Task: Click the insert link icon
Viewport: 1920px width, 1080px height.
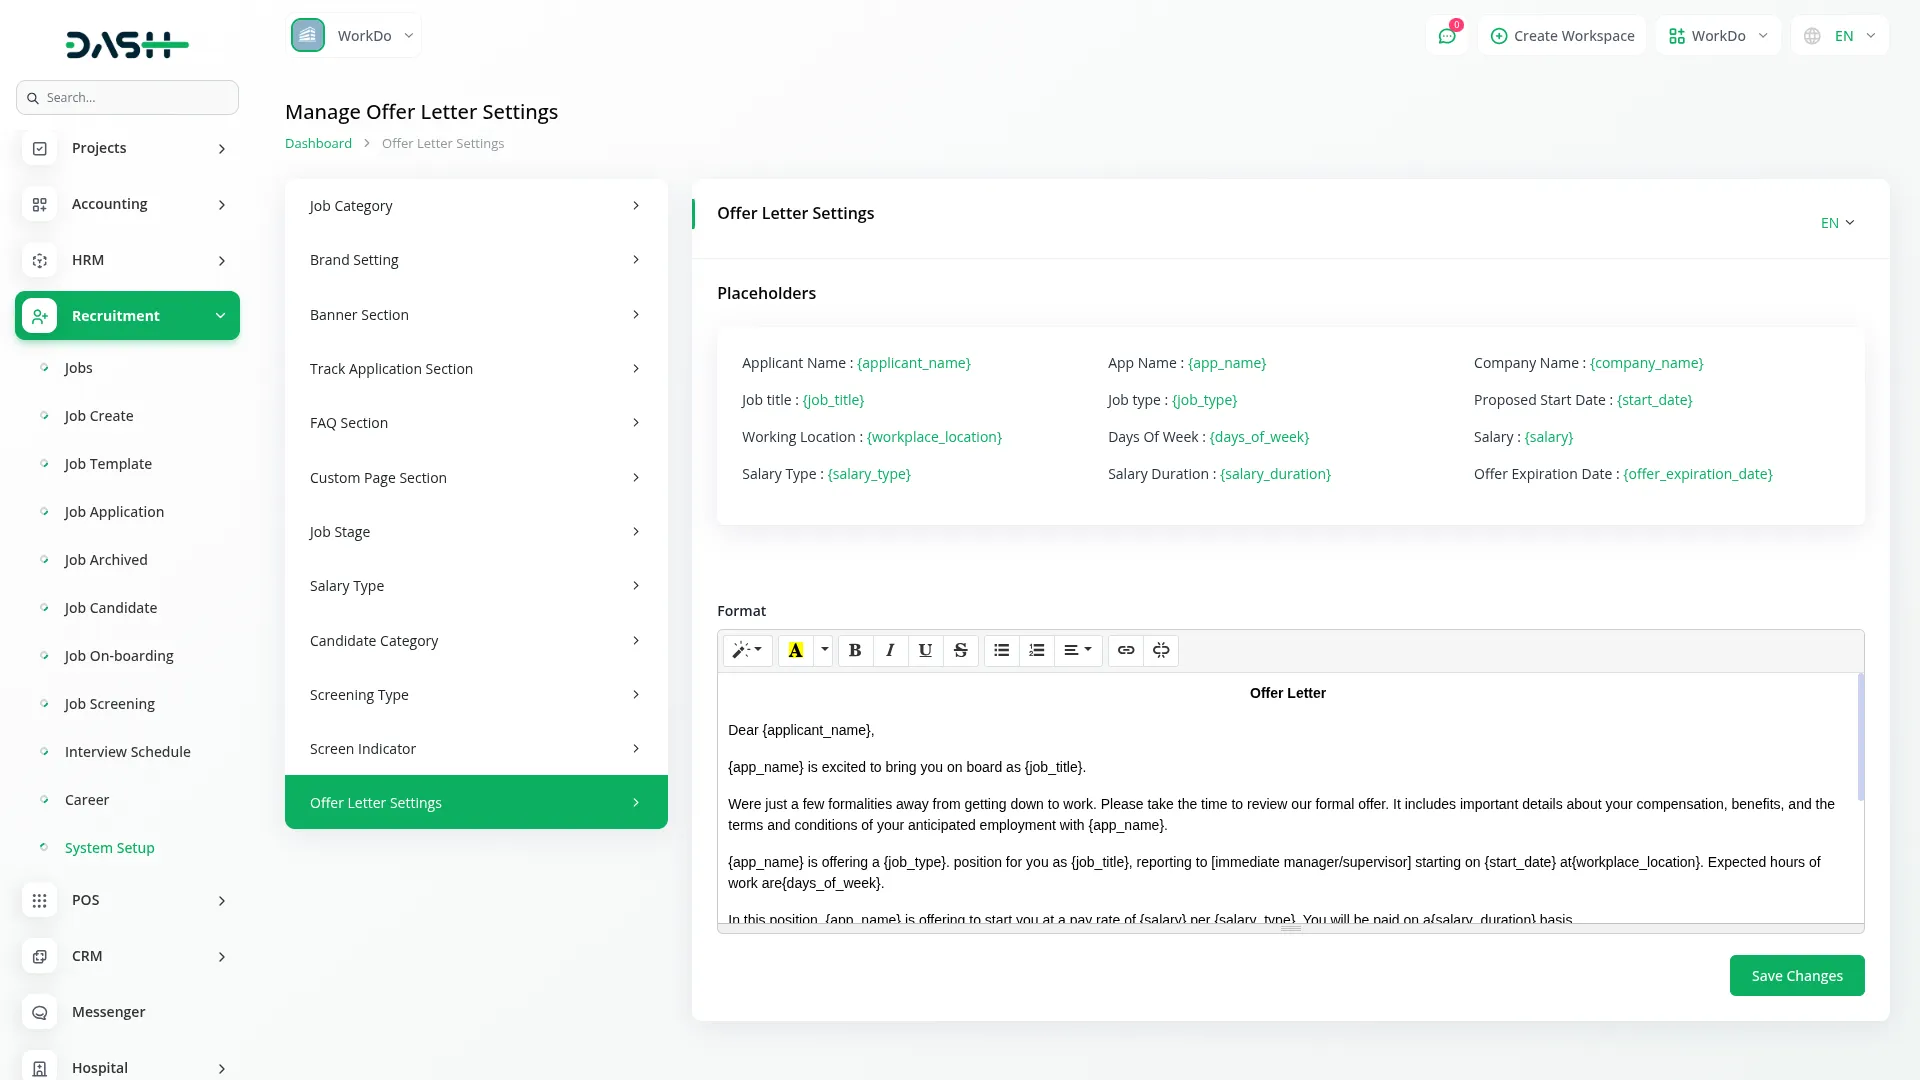Action: 1126,650
